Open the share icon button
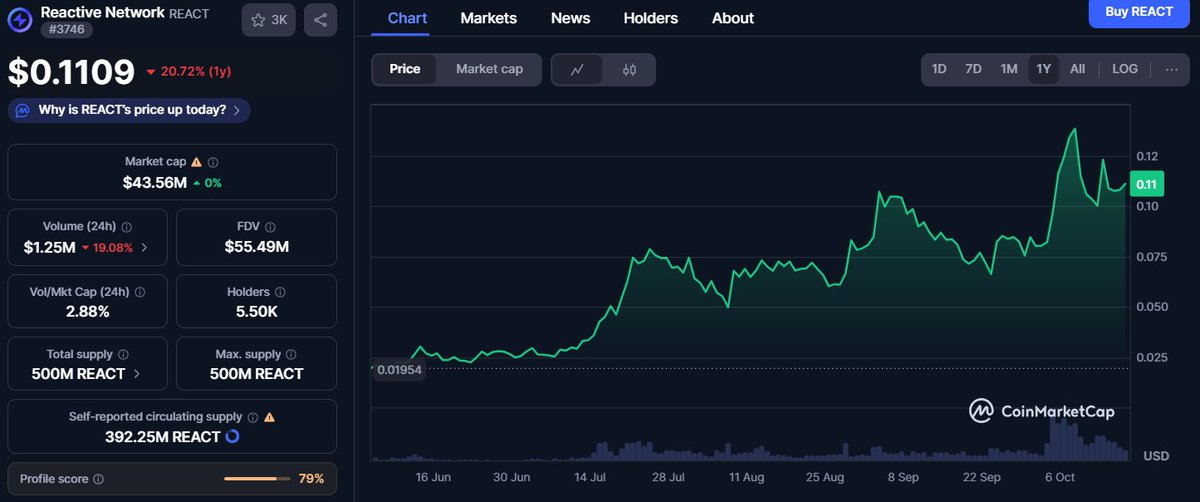The height and width of the screenshot is (502, 1200). [x=320, y=20]
